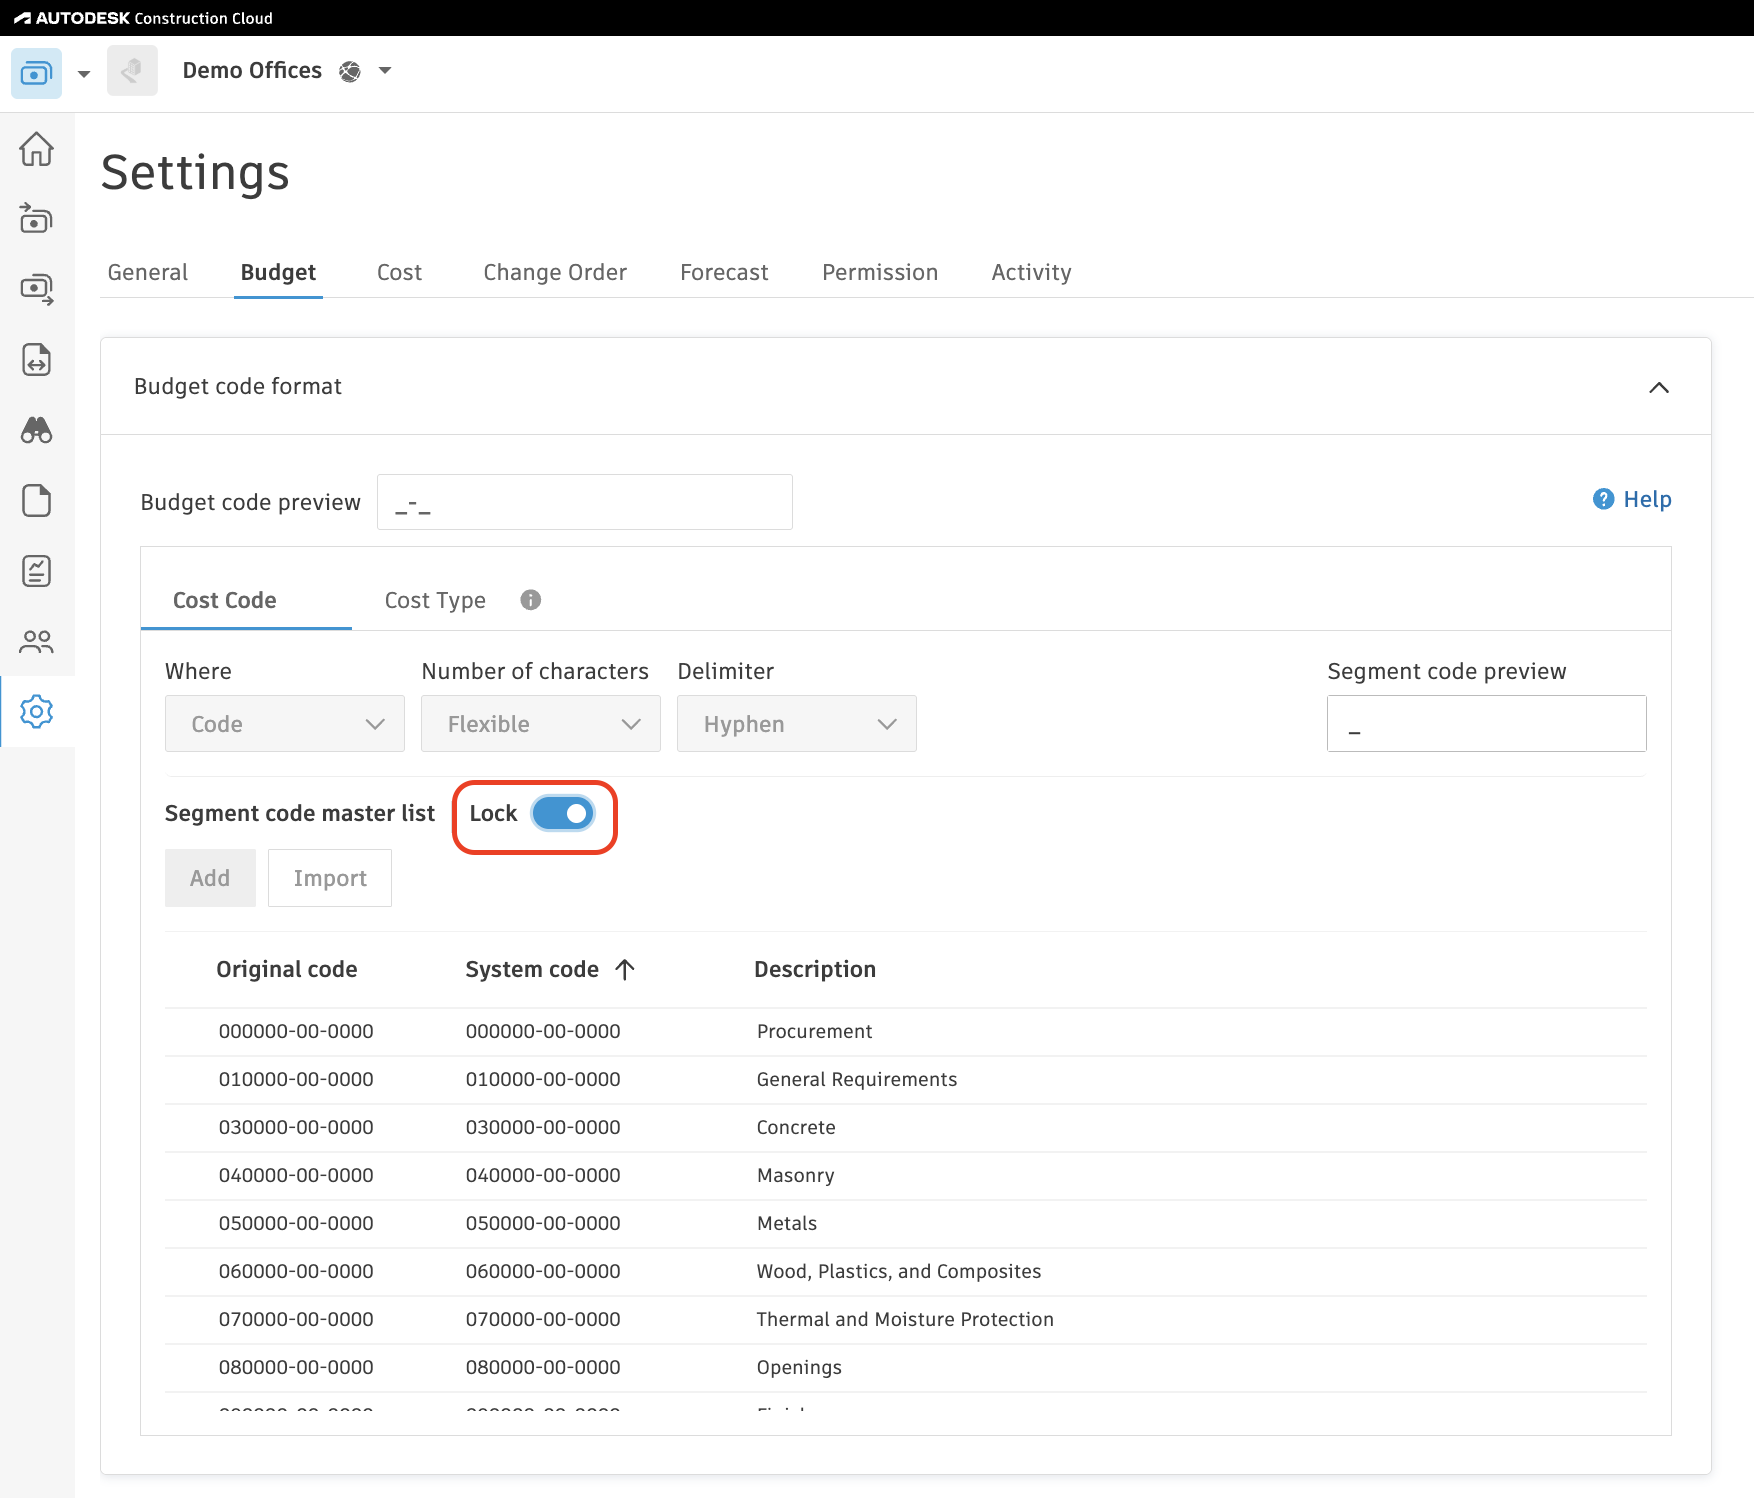The image size is (1754, 1498).
Task: Click the Home icon in the sidebar
Action: click(37, 149)
